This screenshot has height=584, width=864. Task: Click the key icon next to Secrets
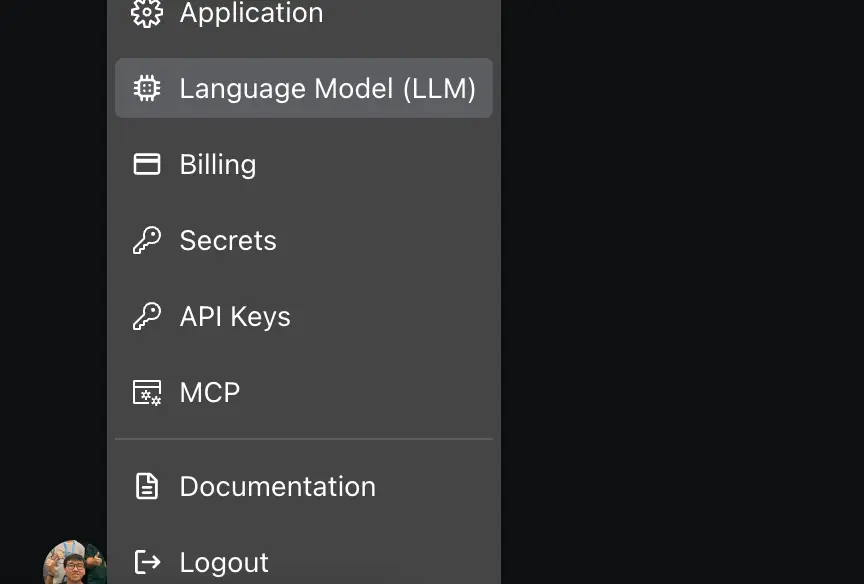click(x=146, y=240)
